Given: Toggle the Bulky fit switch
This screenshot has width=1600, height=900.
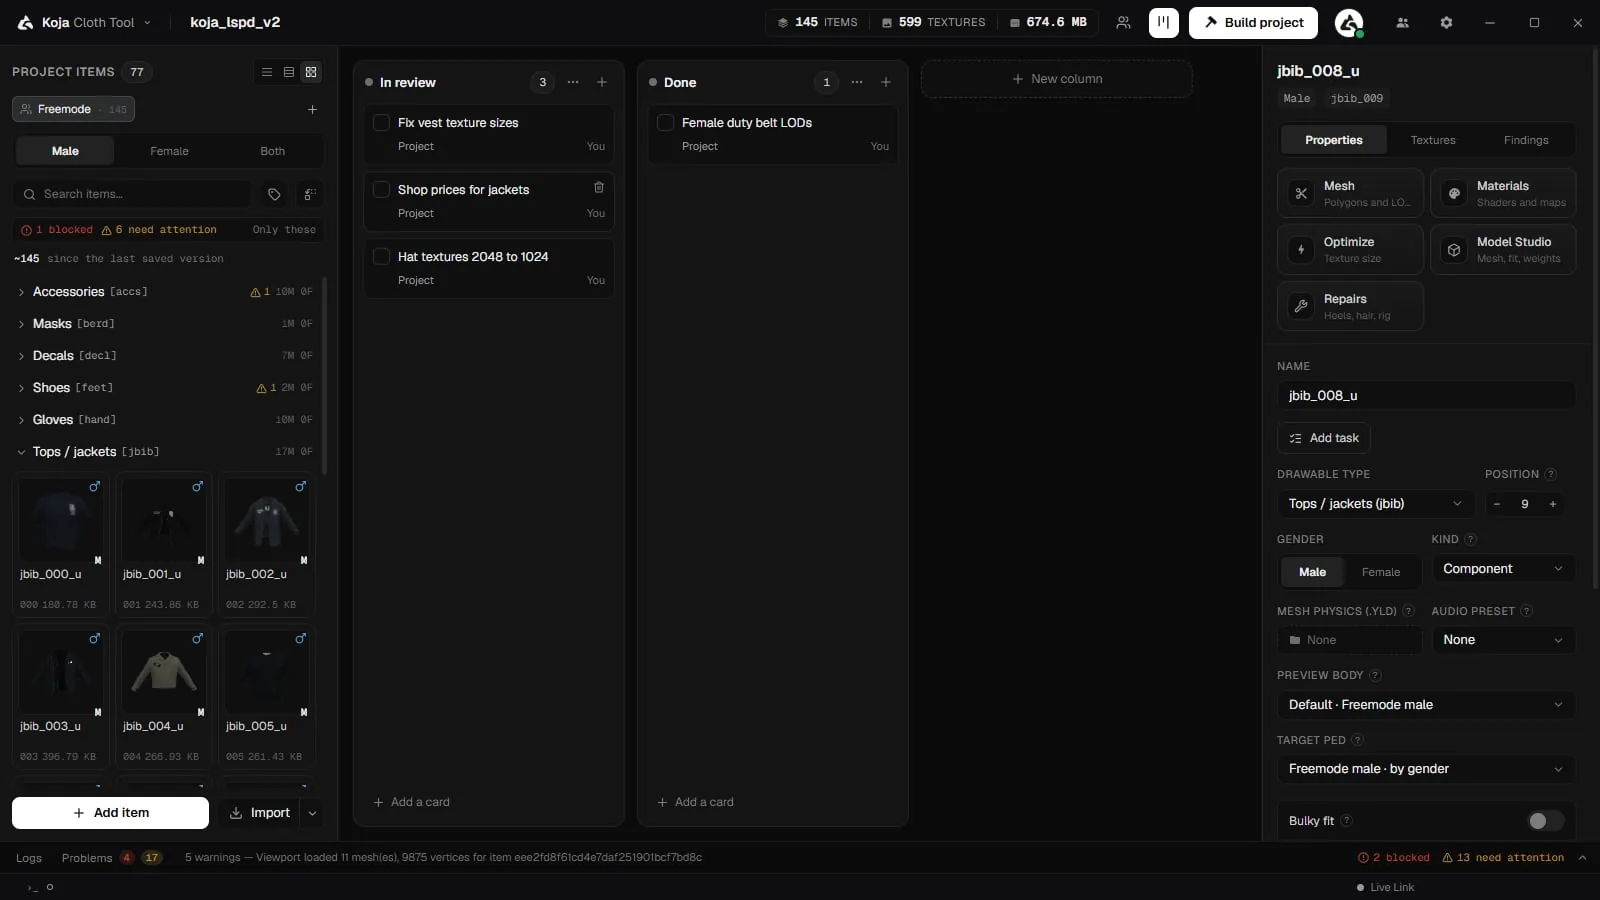Looking at the screenshot, I should click(x=1545, y=821).
